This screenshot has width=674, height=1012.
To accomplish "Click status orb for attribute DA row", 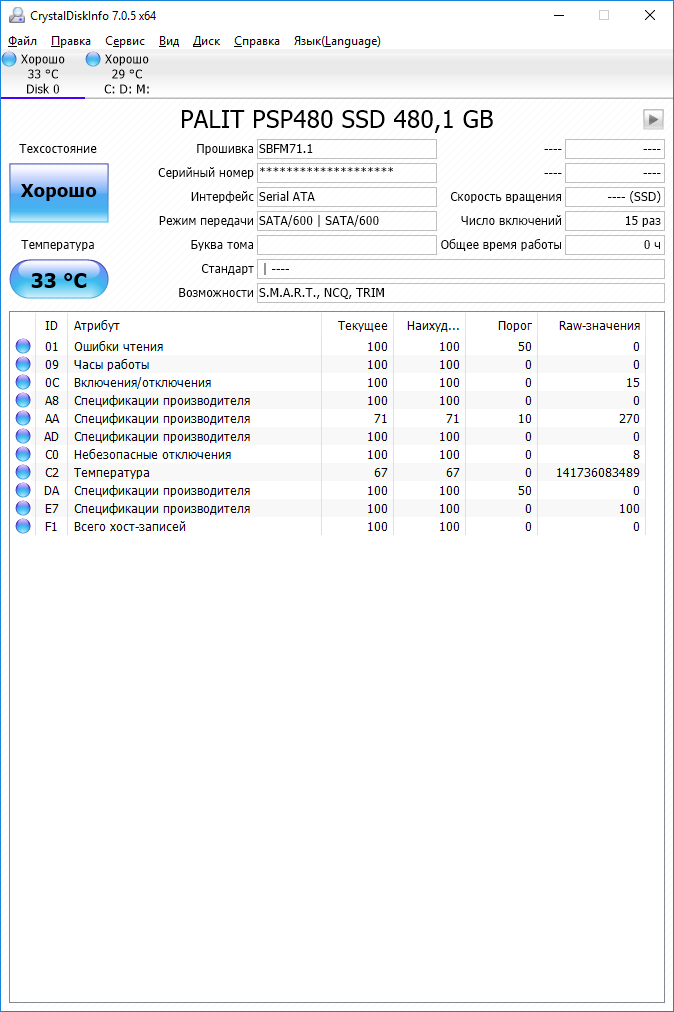I will pyautogui.click(x=23, y=491).
